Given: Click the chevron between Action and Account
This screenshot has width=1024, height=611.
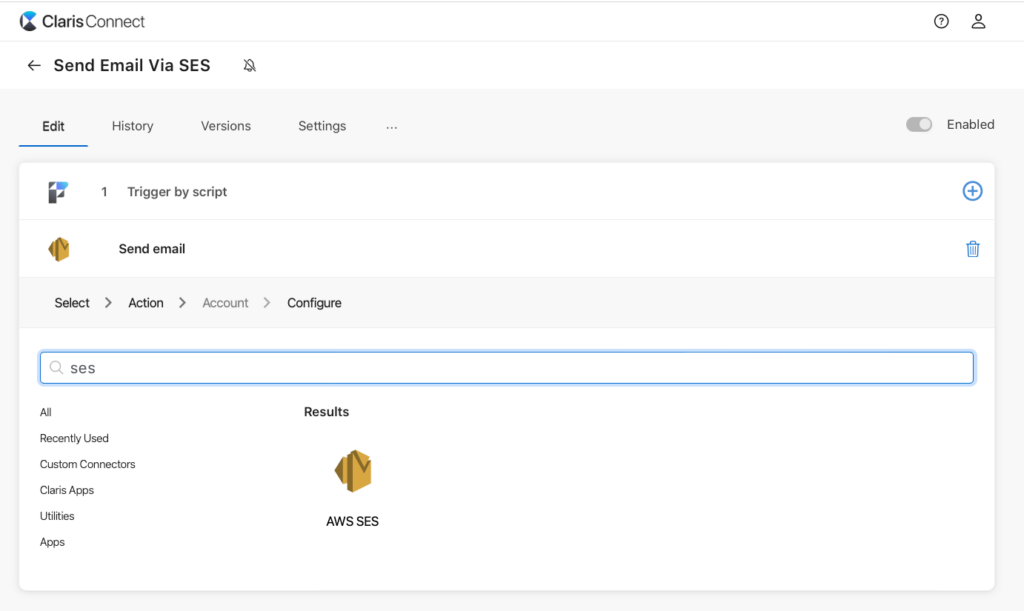Looking at the screenshot, I should pyautogui.click(x=182, y=303).
